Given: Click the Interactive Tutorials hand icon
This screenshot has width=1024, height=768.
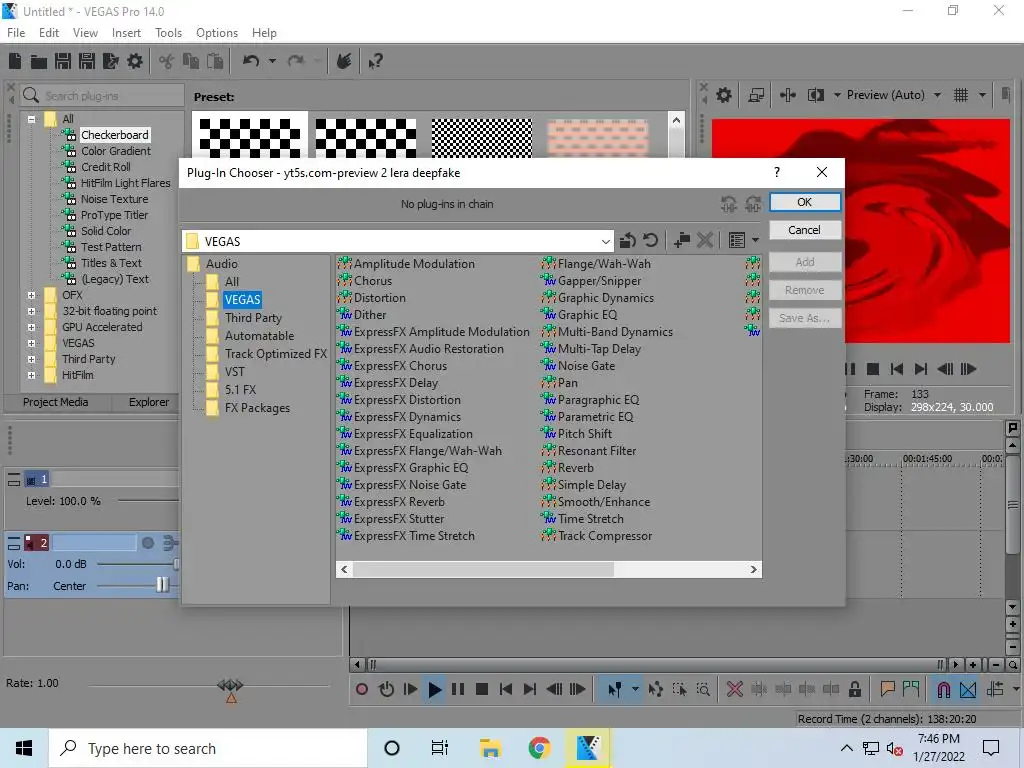Looking at the screenshot, I should click(344, 61).
